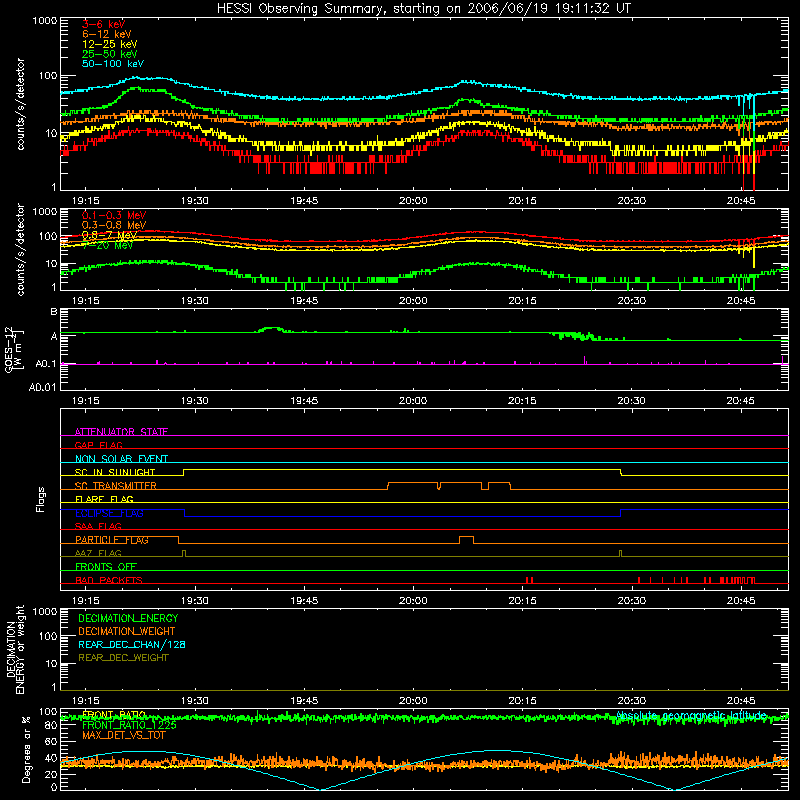
Task: Click the A0.1 tick label on GOES panel
Action: (x=46, y=364)
